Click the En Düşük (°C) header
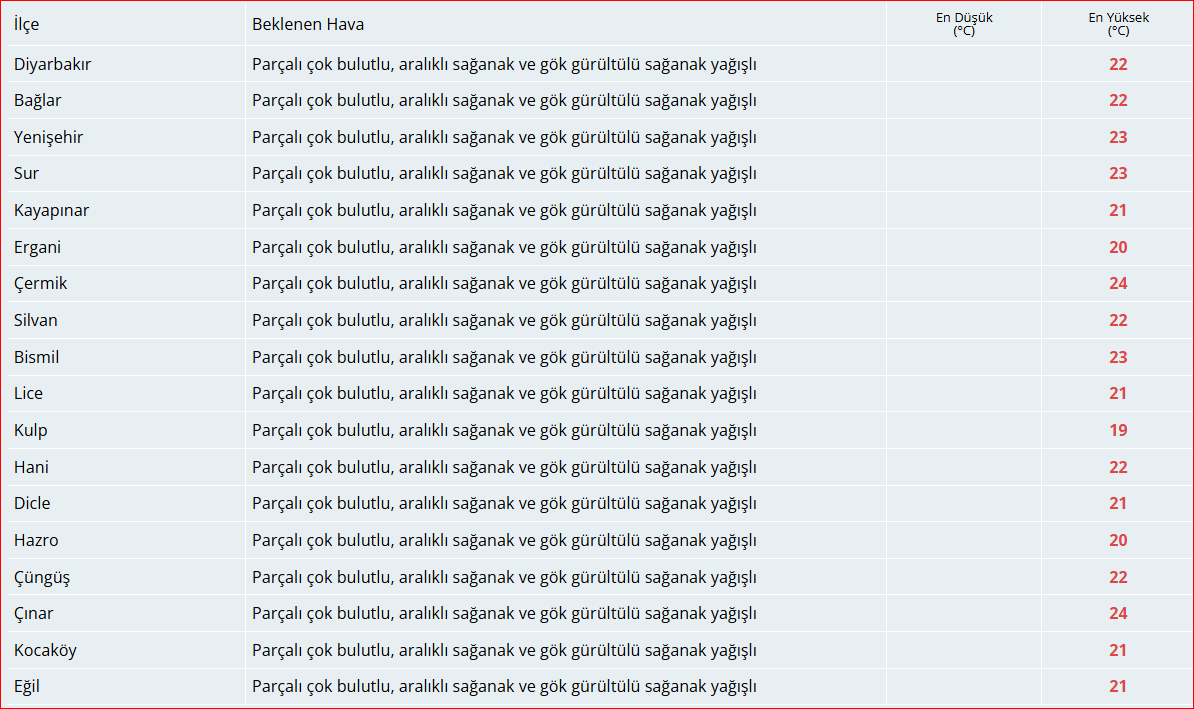1194x709 pixels. click(964, 24)
